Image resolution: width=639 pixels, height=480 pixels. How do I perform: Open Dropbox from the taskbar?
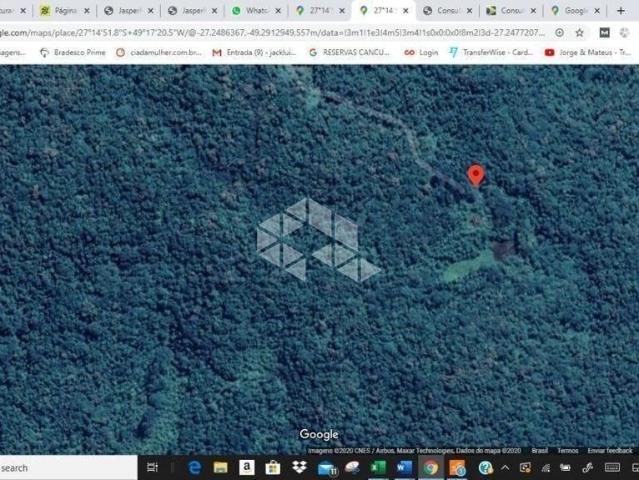(x=299, y=467)
